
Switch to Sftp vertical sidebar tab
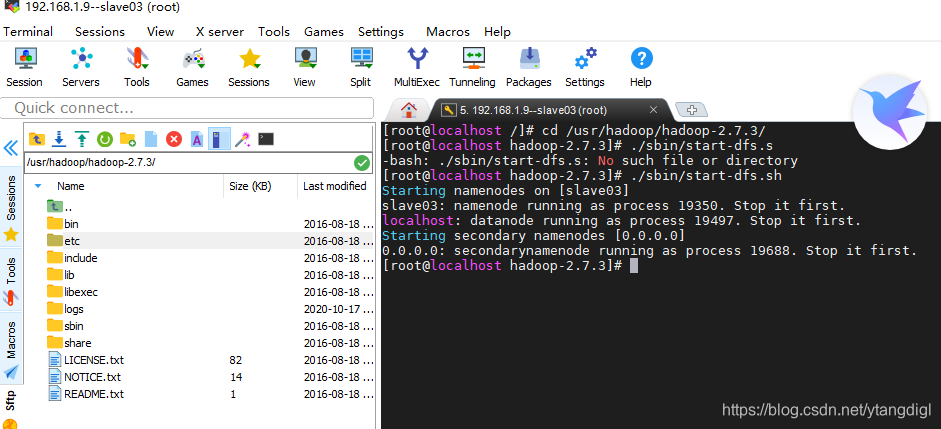tap(11, 408)
